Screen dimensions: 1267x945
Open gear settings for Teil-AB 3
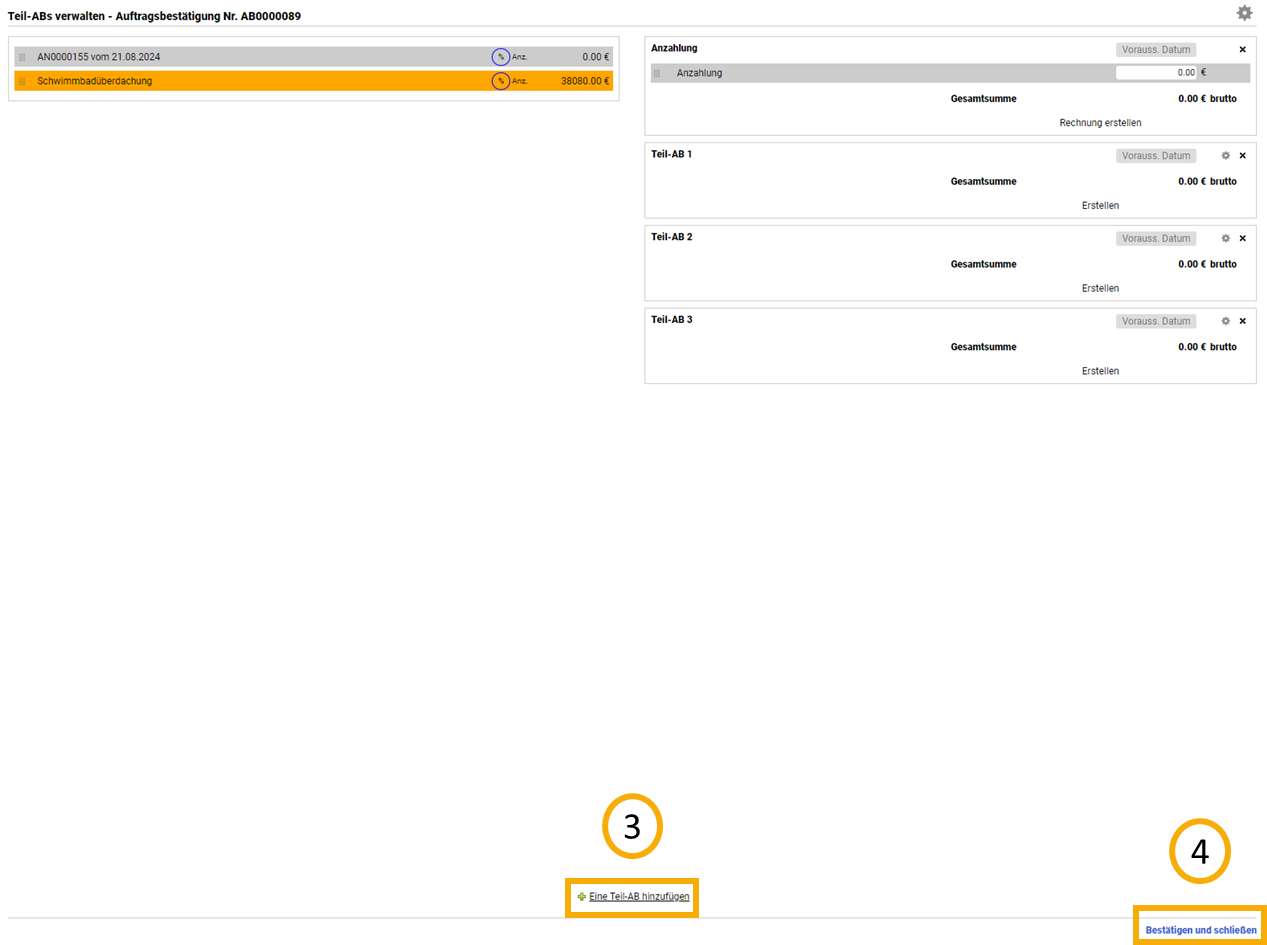(1225, 322)
